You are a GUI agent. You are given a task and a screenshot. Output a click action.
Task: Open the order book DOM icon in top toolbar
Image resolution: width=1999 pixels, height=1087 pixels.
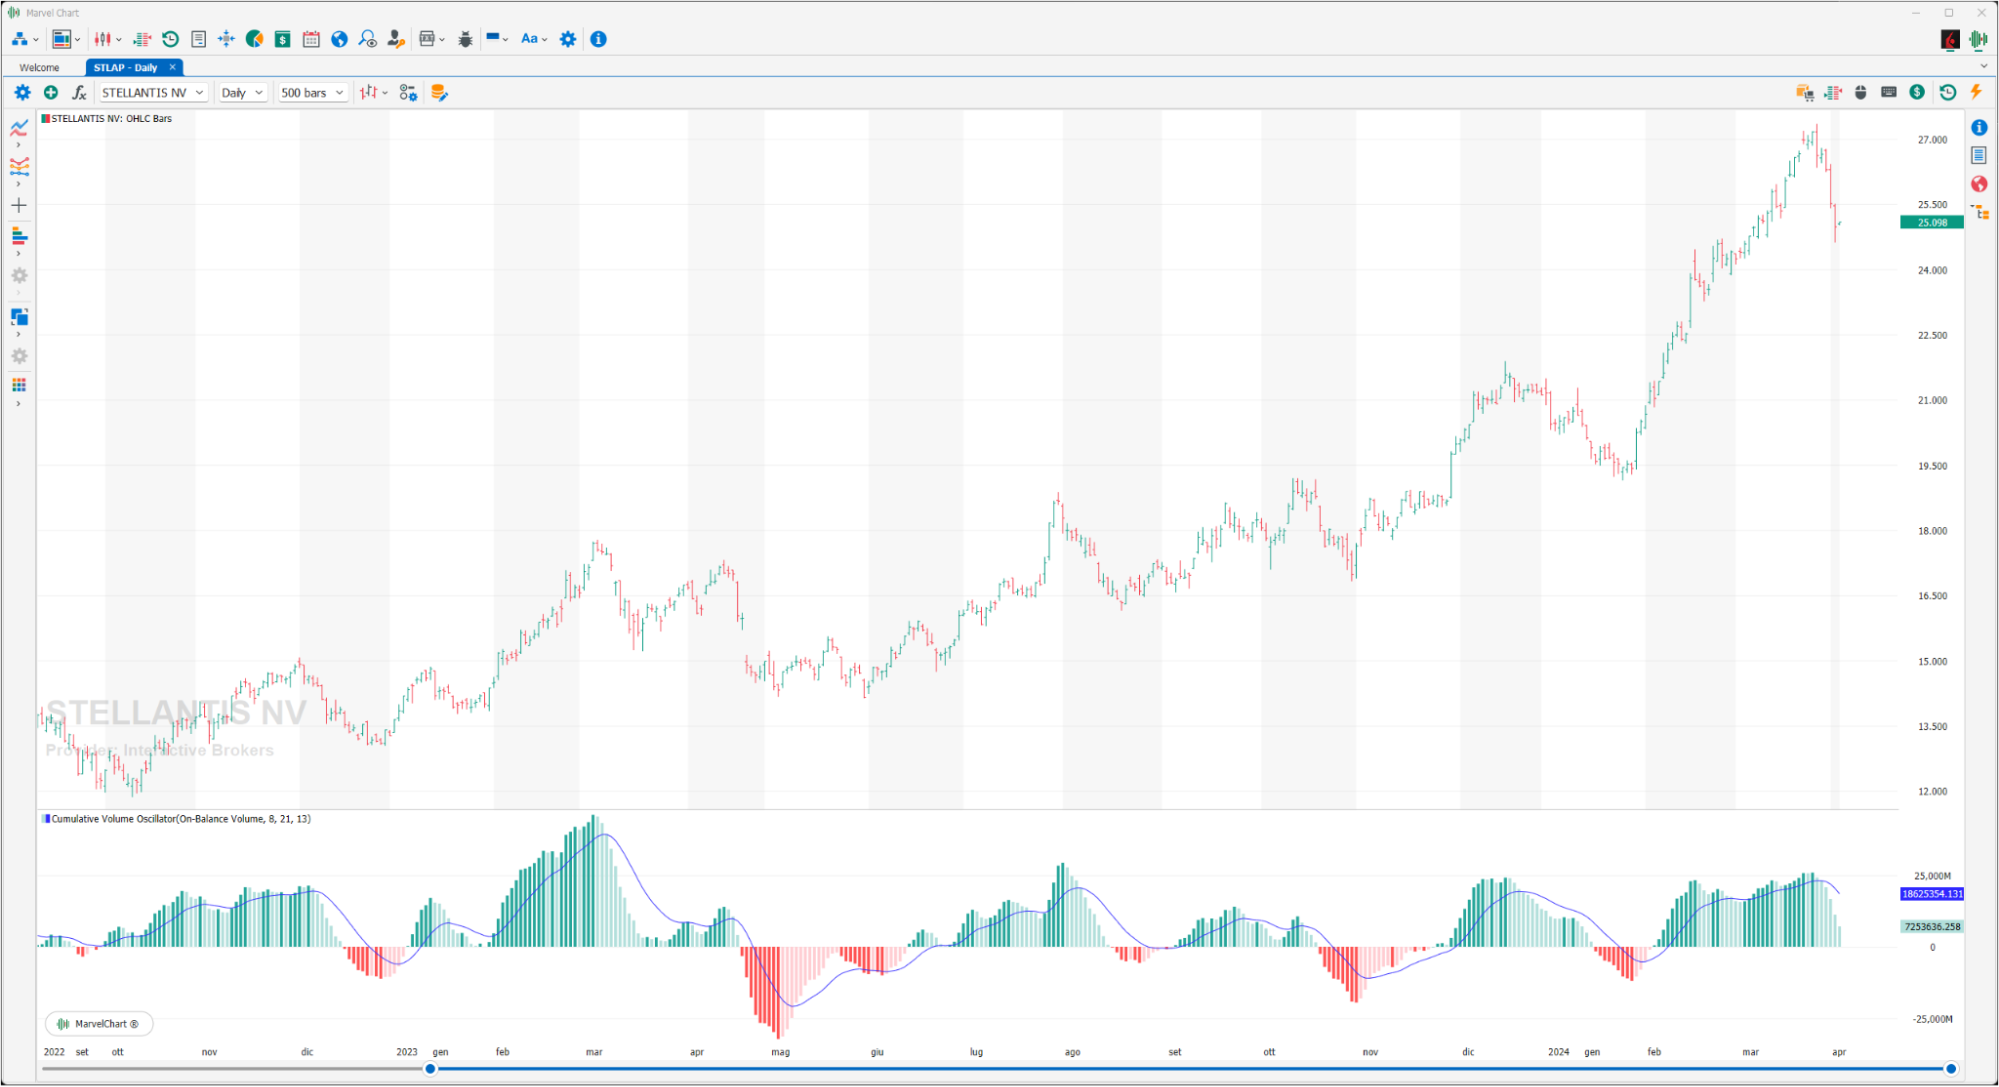pos(142,39)
